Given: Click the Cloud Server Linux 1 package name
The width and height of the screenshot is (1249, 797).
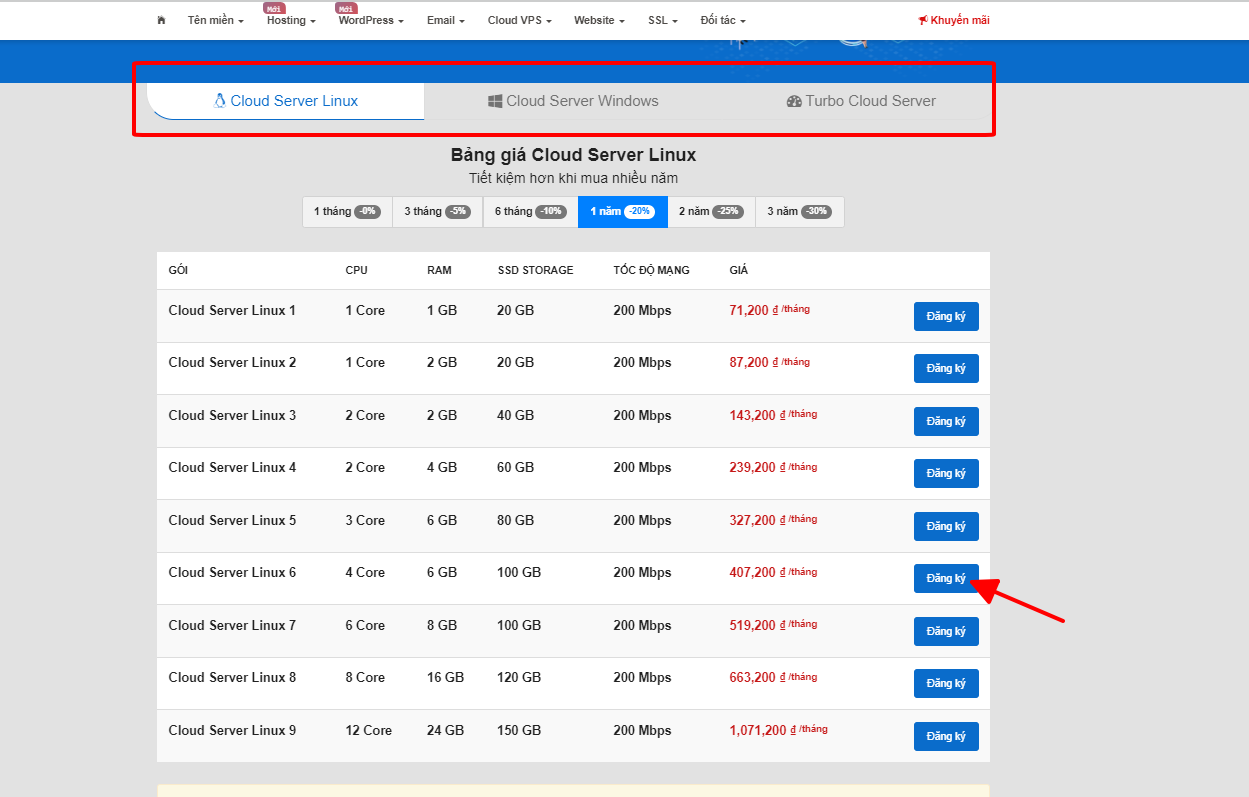Looking at the screenshot, I should point(232,310).
